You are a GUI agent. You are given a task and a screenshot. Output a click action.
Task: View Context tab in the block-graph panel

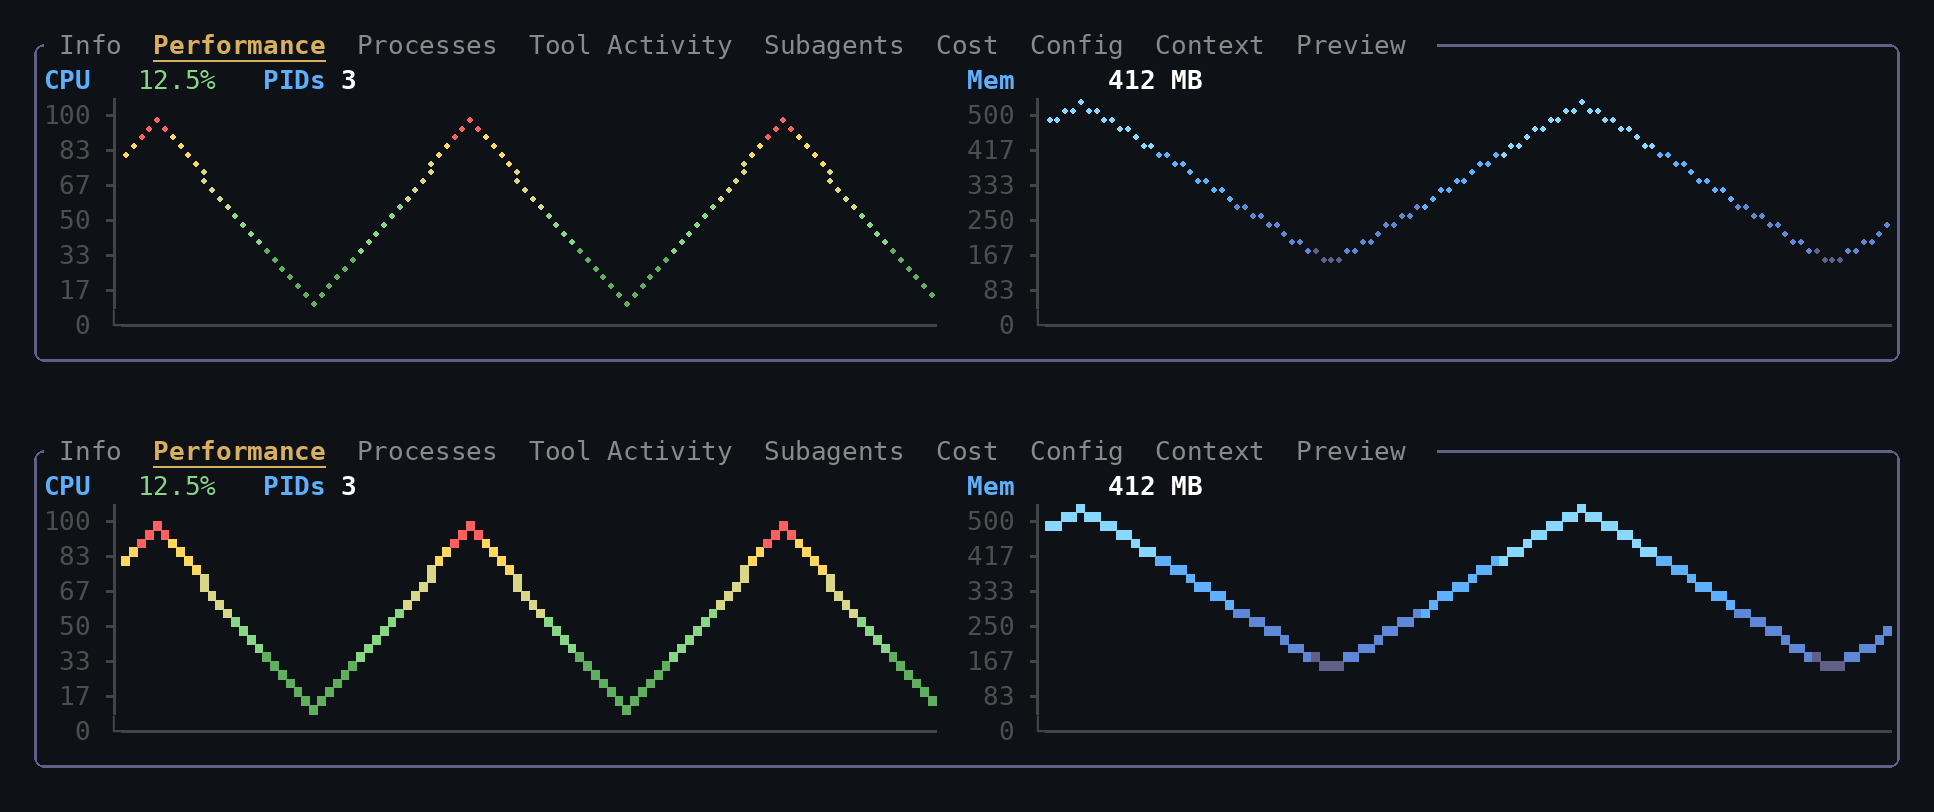pos(1210,451)
